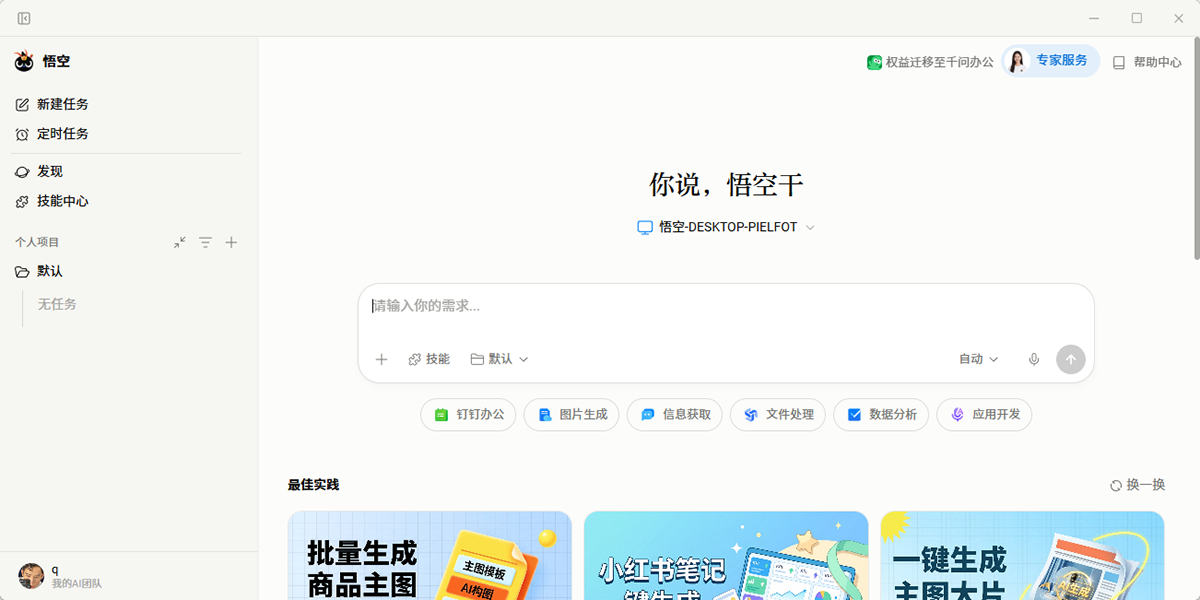Open the 批量生成商品主图 card

(430, 556)
